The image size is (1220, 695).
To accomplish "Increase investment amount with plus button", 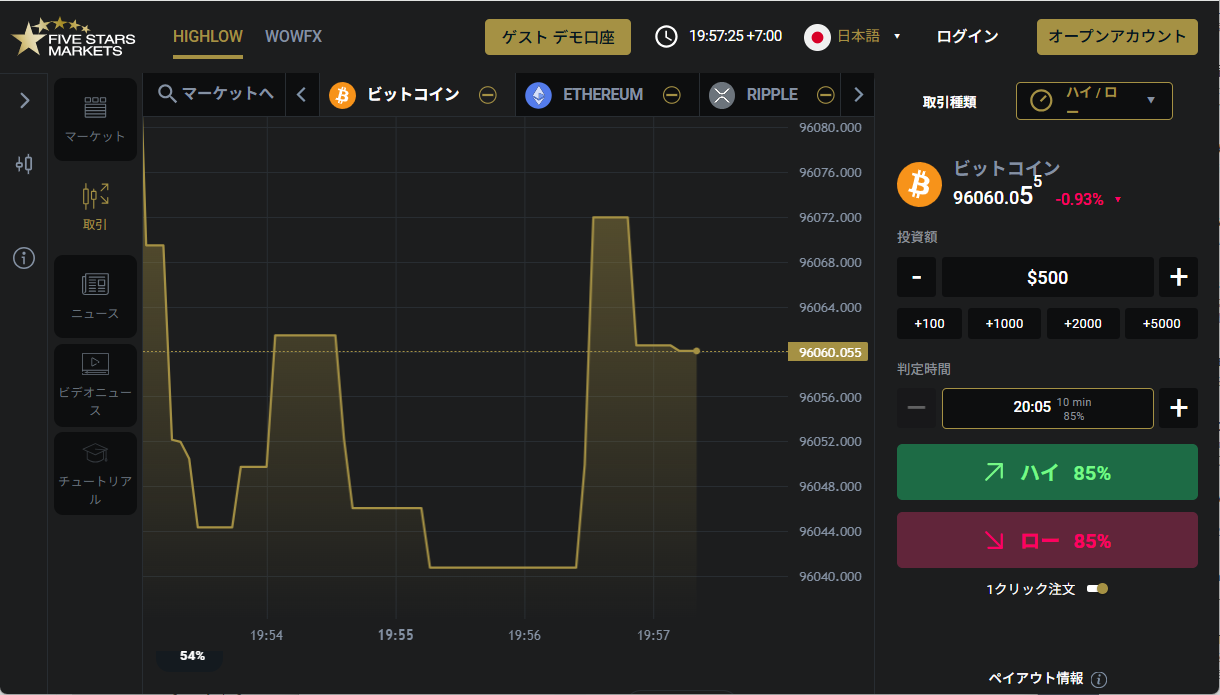I will pyautogui.click(x=1178, y=277).
